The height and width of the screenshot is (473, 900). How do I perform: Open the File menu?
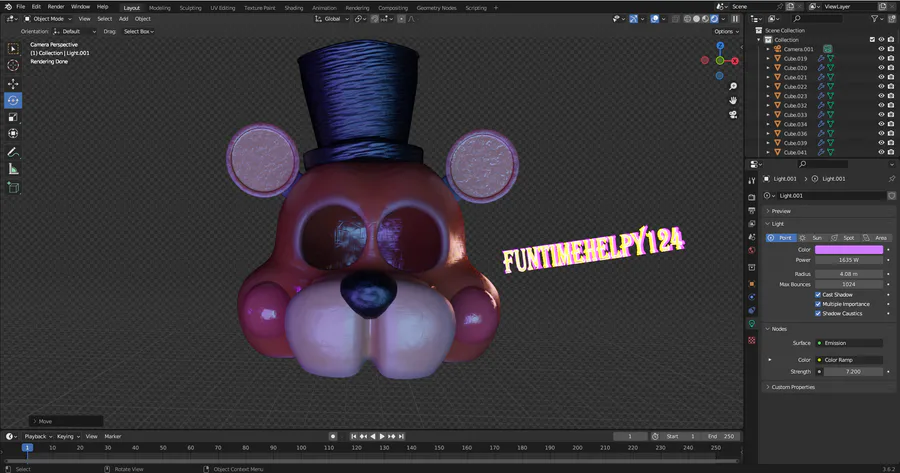click(x=21, y=7)
